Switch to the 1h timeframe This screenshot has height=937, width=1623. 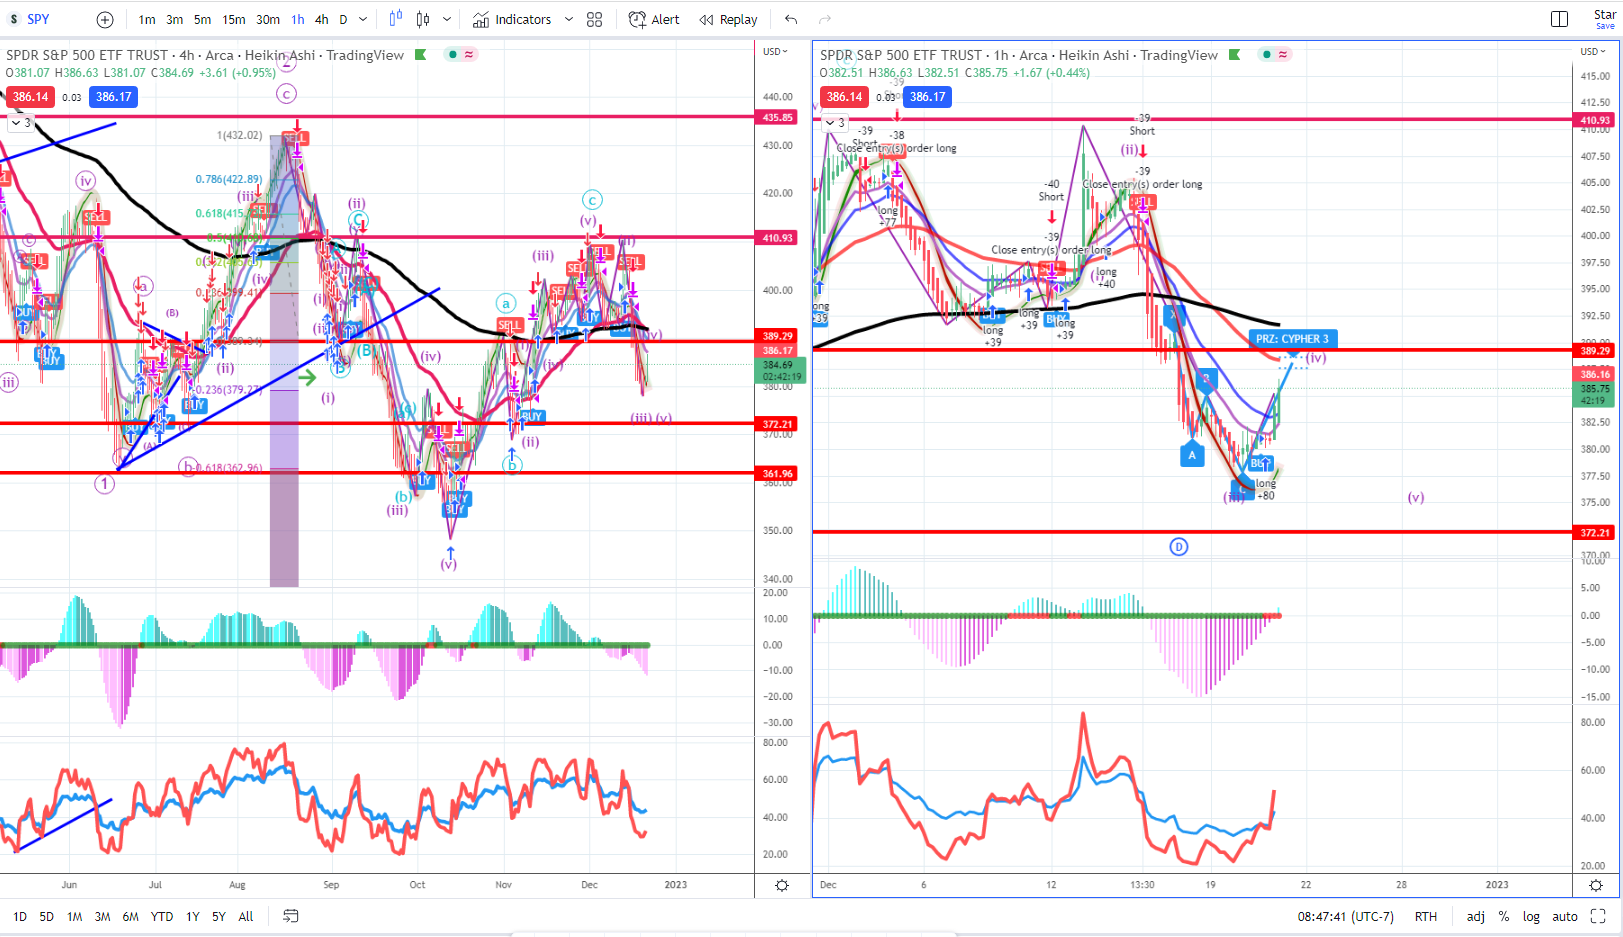click(298, 19)
